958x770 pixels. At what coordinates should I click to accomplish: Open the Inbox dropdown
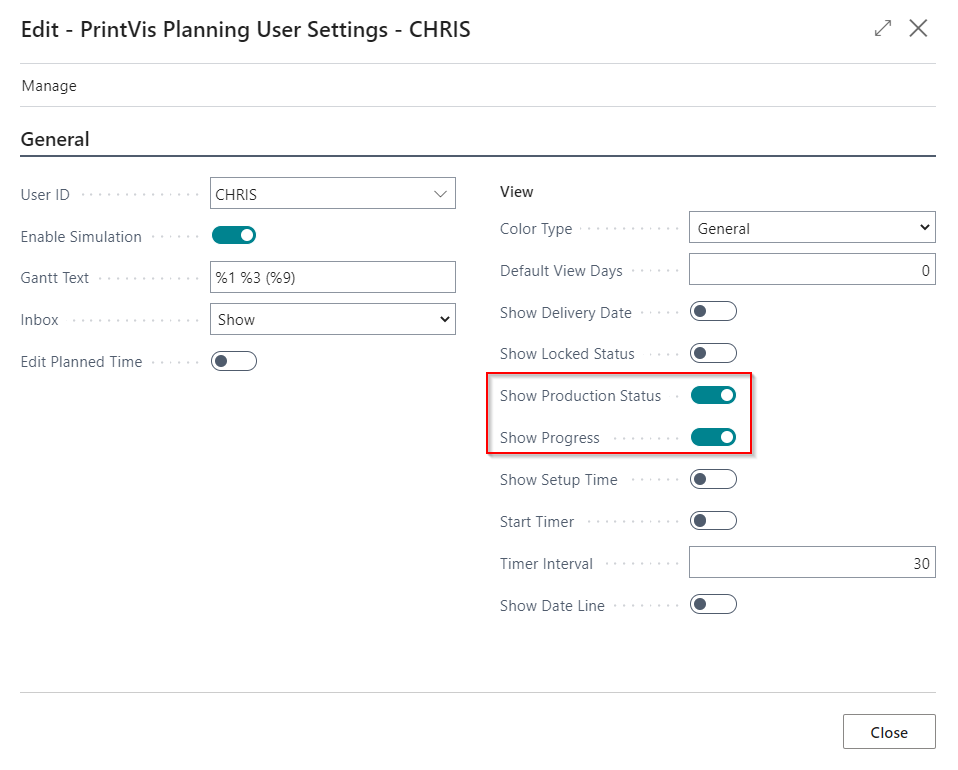click(333, 320)
